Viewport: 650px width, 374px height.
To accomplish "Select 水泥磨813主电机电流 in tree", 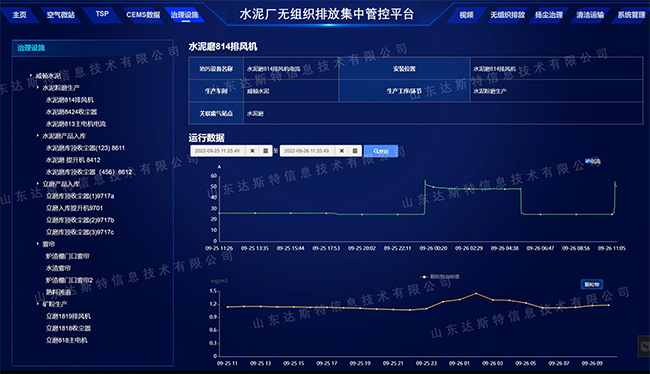I will coord(76,124).
